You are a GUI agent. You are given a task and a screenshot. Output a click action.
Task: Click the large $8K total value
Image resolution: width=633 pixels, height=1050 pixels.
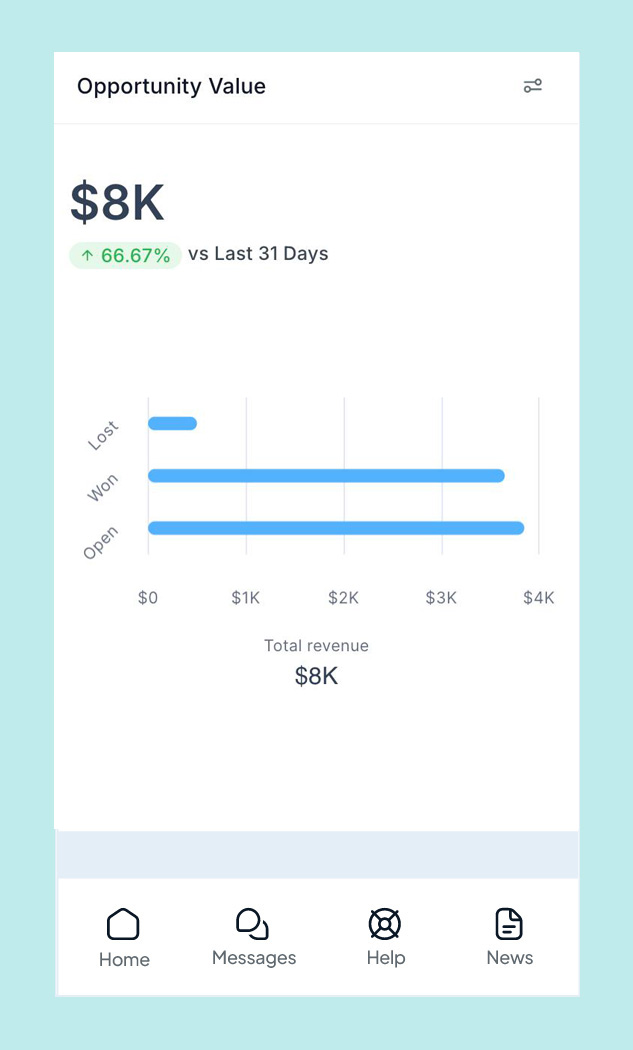click(117, 203)
